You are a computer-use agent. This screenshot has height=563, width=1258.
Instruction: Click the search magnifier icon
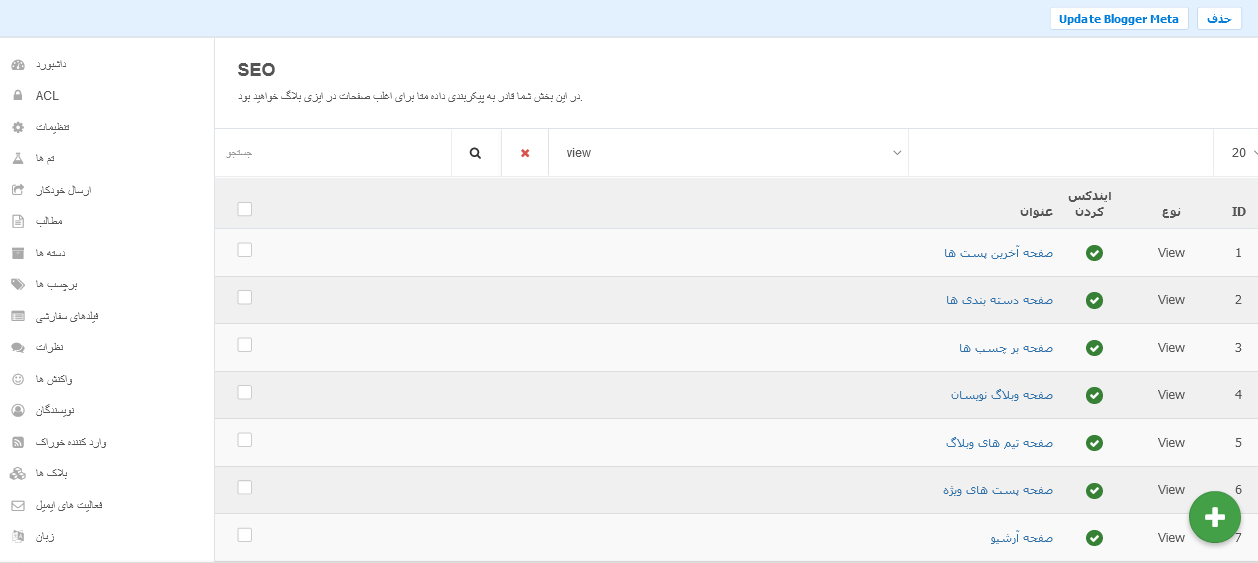[x=476, y=153]
